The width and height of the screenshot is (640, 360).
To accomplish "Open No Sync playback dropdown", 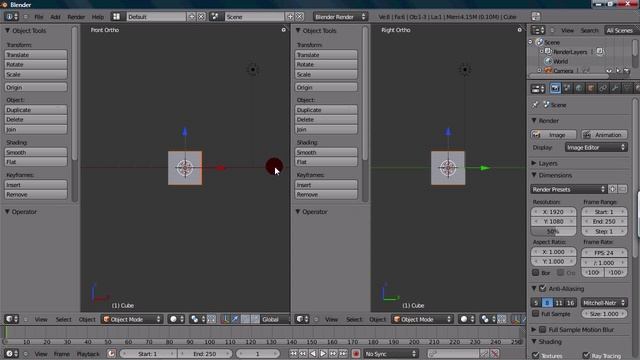I will click(x=391, y=353).
